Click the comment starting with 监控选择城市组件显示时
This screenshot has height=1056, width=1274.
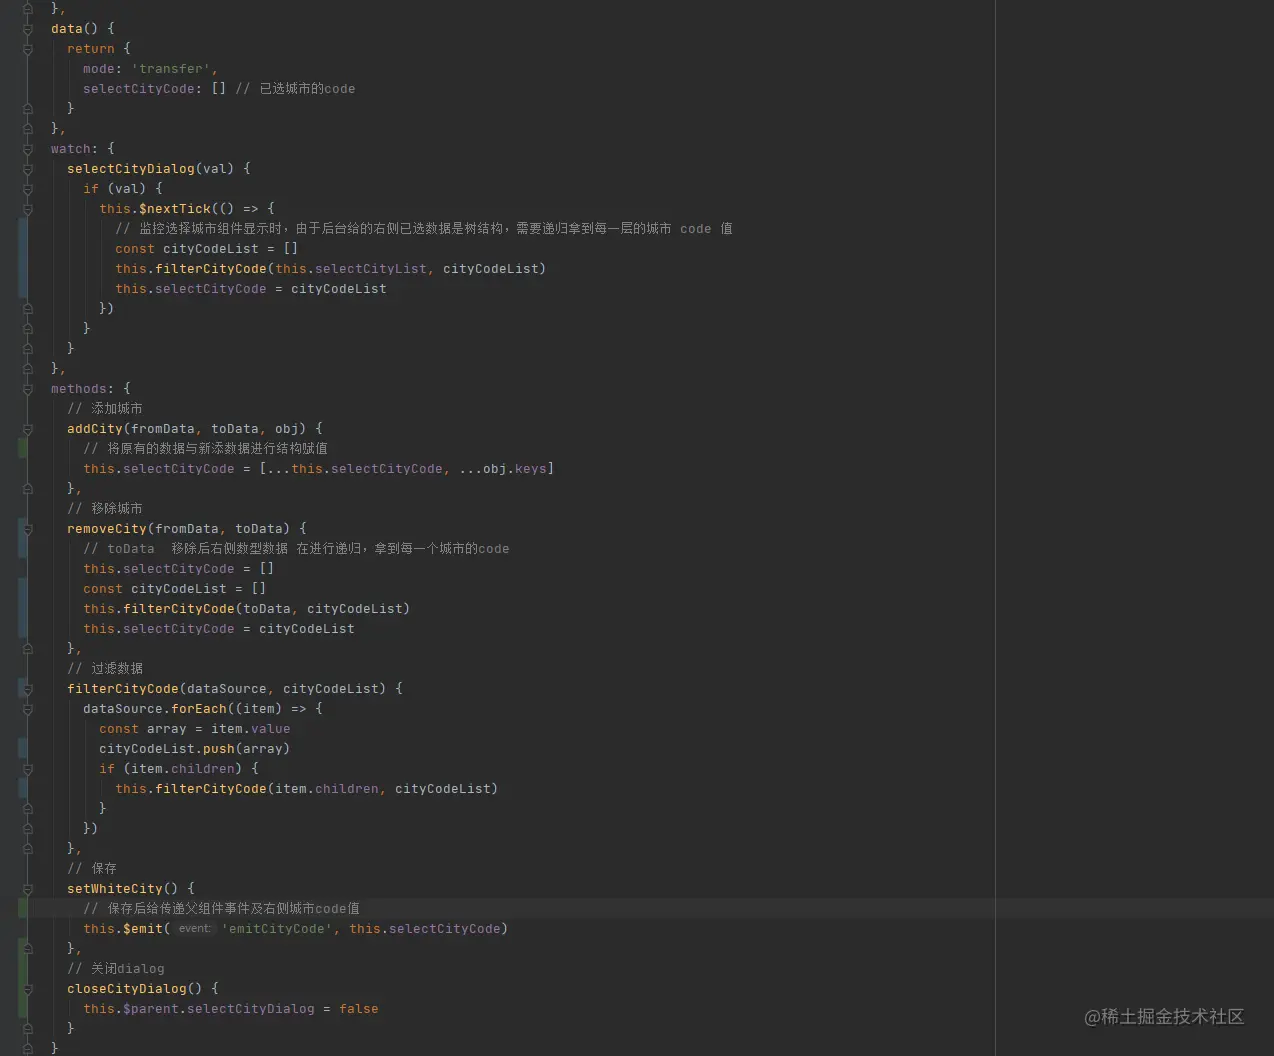[x=424, y=229]
